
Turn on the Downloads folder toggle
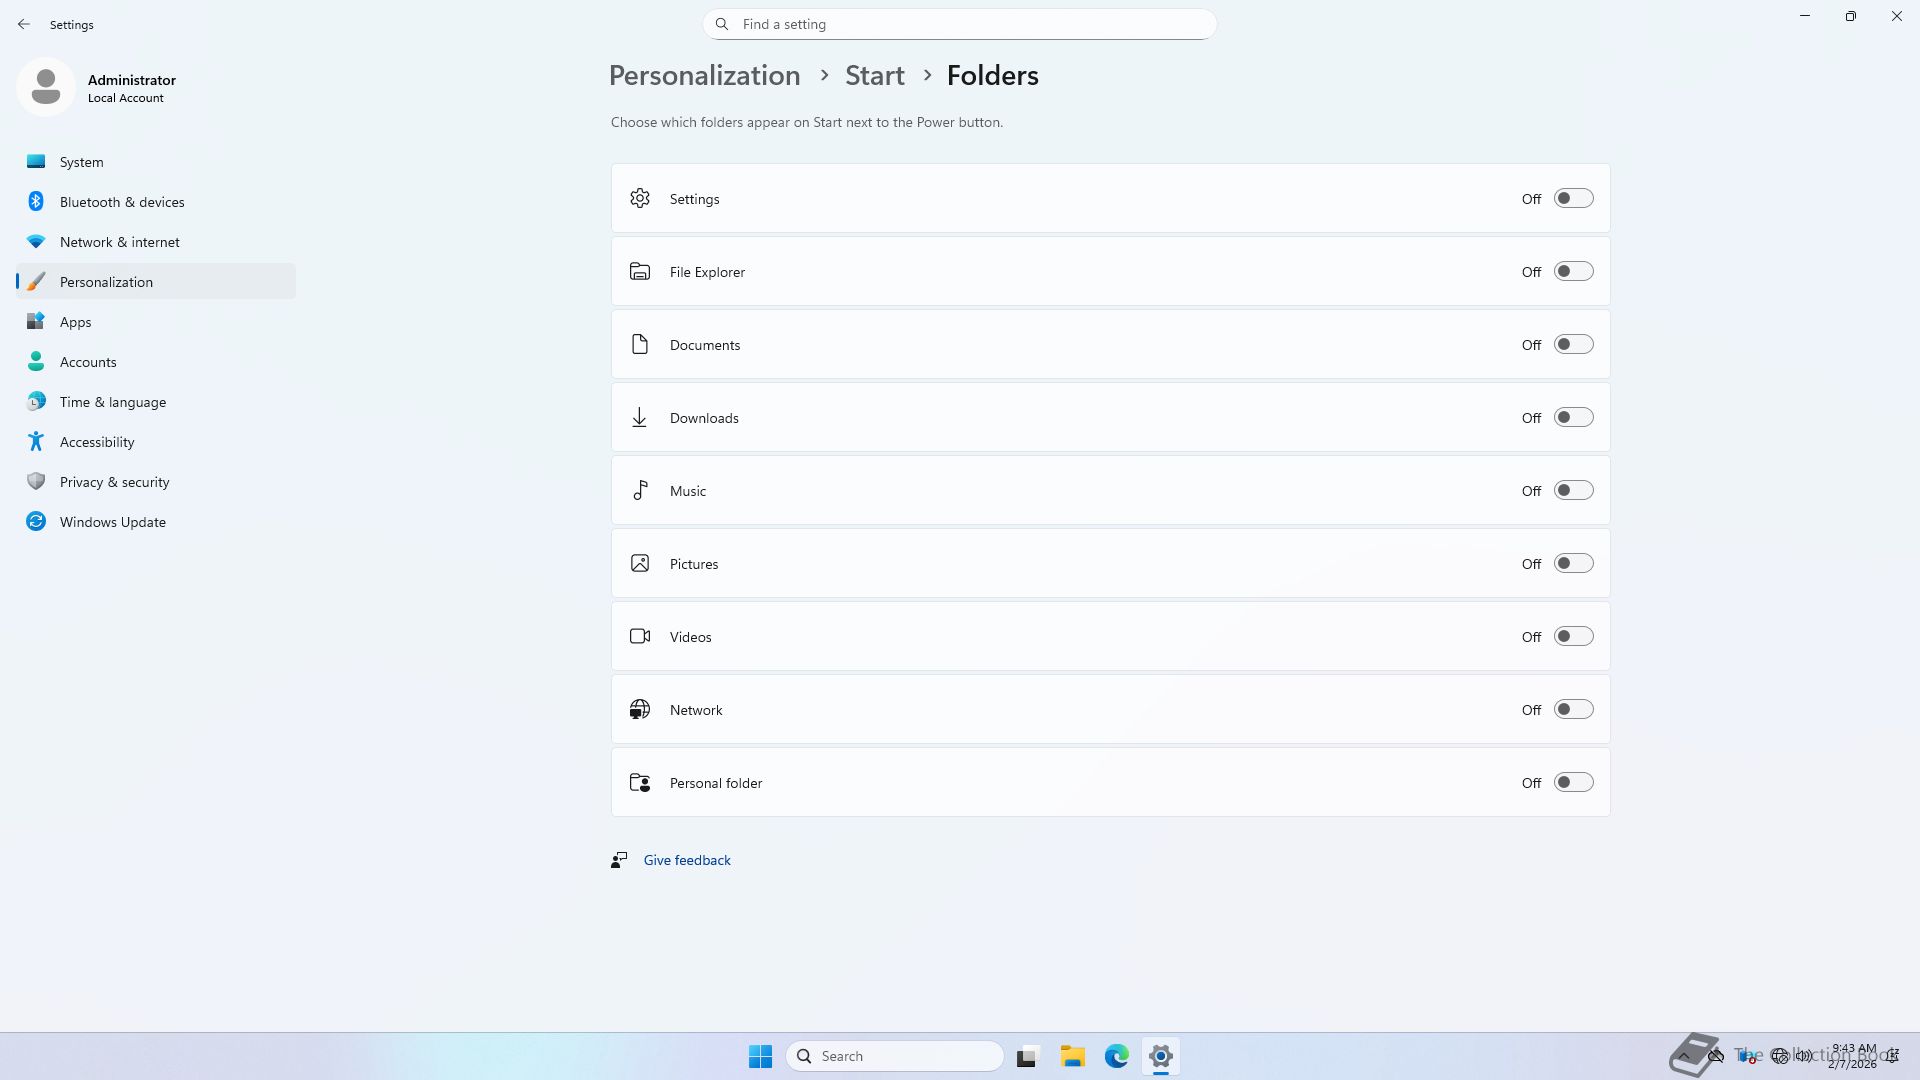click(1573, 418)
